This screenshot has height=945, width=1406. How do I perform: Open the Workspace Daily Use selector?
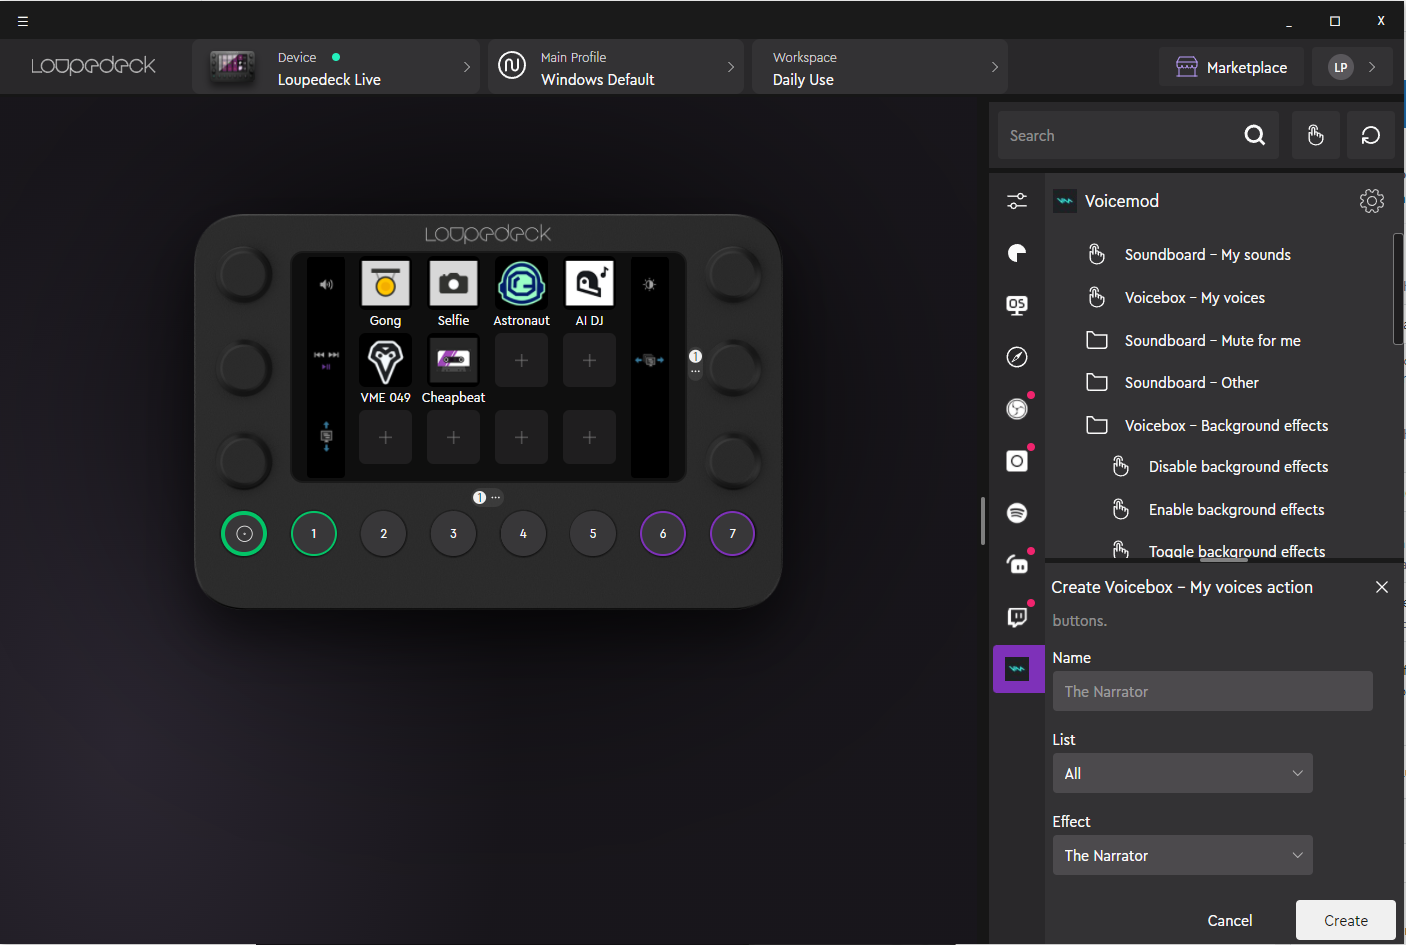click(x=879, y=67)
